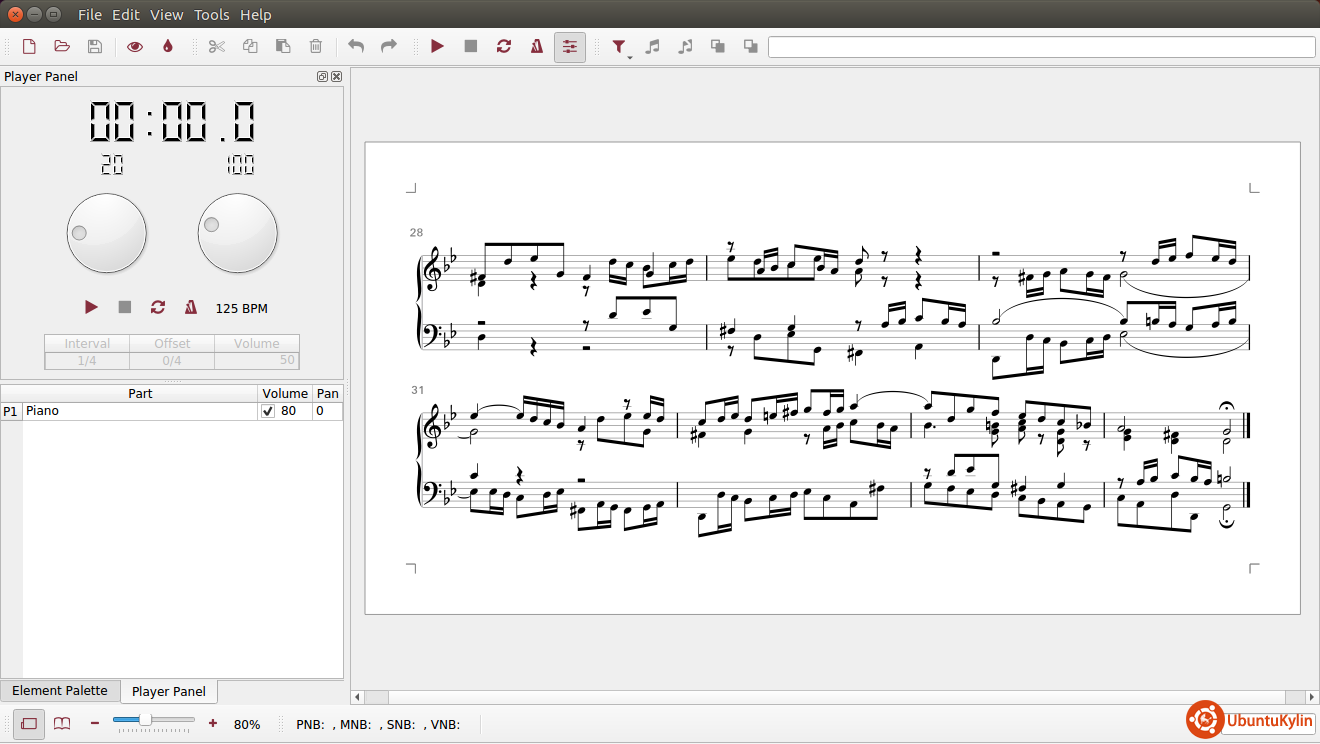Open the filter funnel dropdown
Screen dimensions: 1320x744
pyautogui.click(x=620, y=47)
